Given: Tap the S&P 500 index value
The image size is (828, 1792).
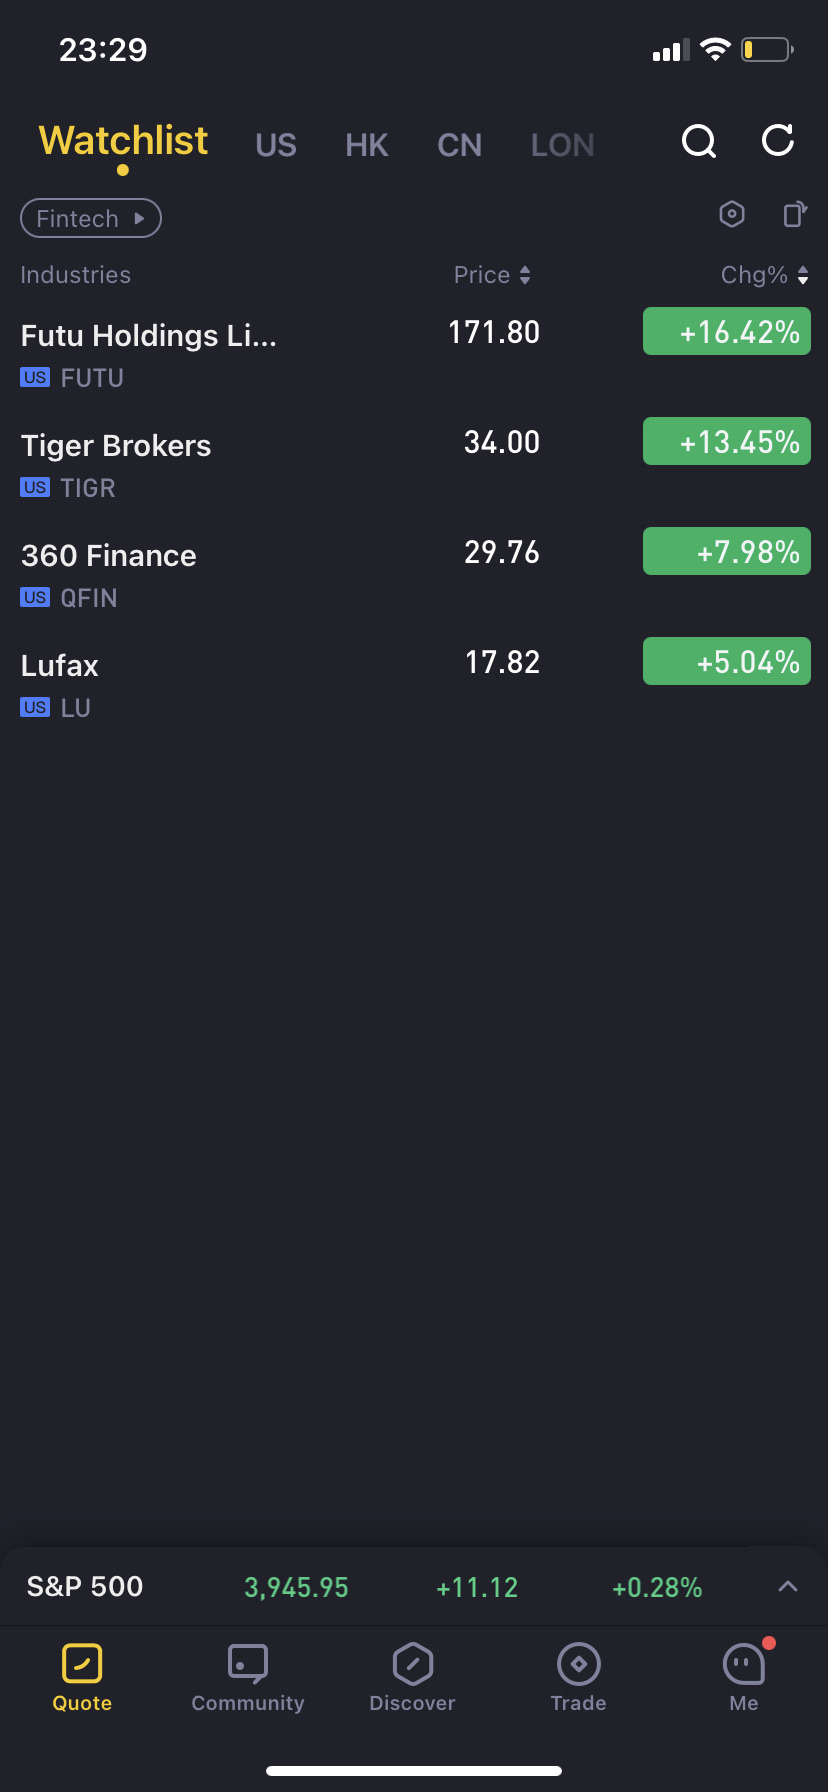Looking at the screenshot, I should pyautogui.click(x=296, y=1587).
